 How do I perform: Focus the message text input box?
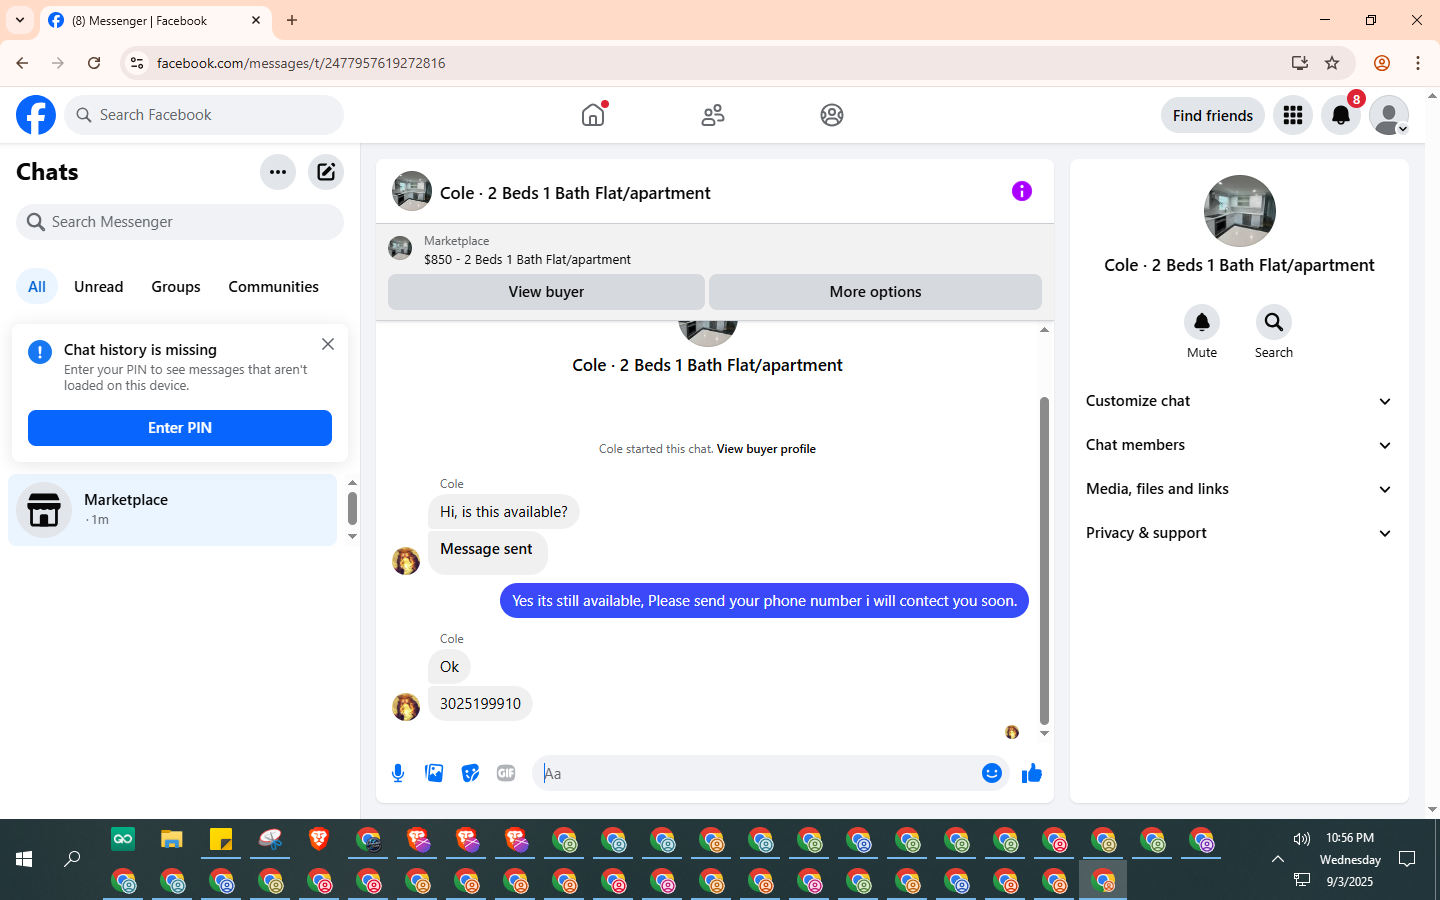[x=761, y=773]
